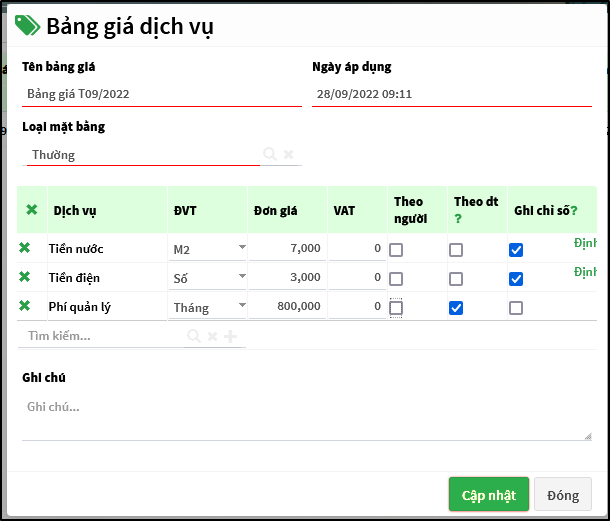The height and width of the screenshot is (521, 610).
Task: Tick Ghi chỉ số for Phí quản lý
Action: point(516,308)
